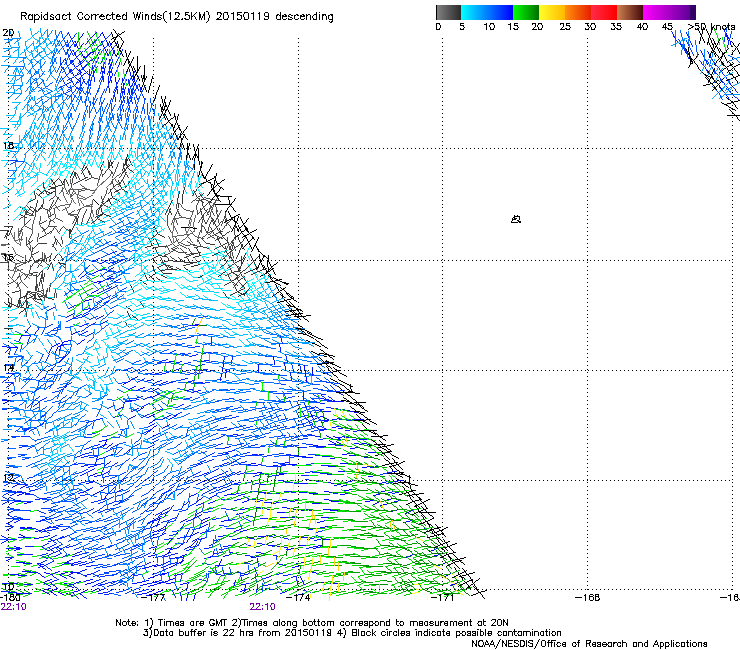This screenshot has height=650, width=740.
Task: Pick the green 15-20 knots legend color
Action: coord(526,12)
